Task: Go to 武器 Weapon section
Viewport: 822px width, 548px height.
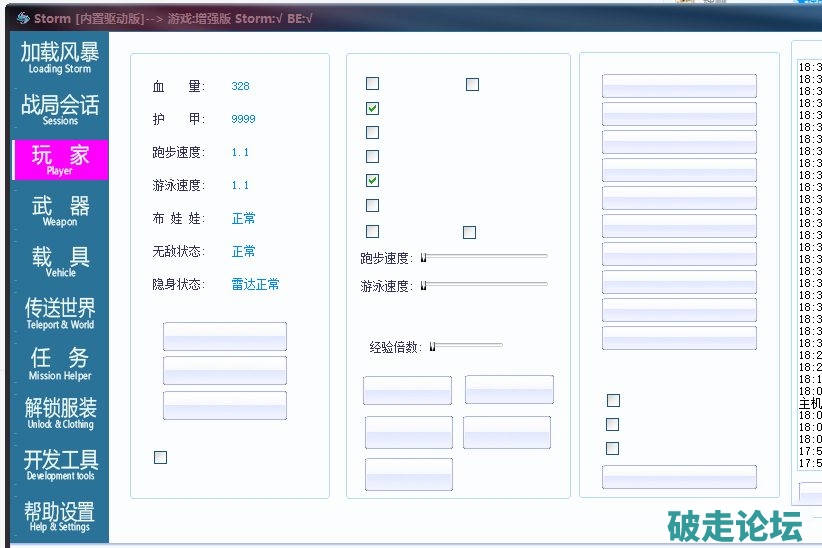Action: [x=60, y=211]
